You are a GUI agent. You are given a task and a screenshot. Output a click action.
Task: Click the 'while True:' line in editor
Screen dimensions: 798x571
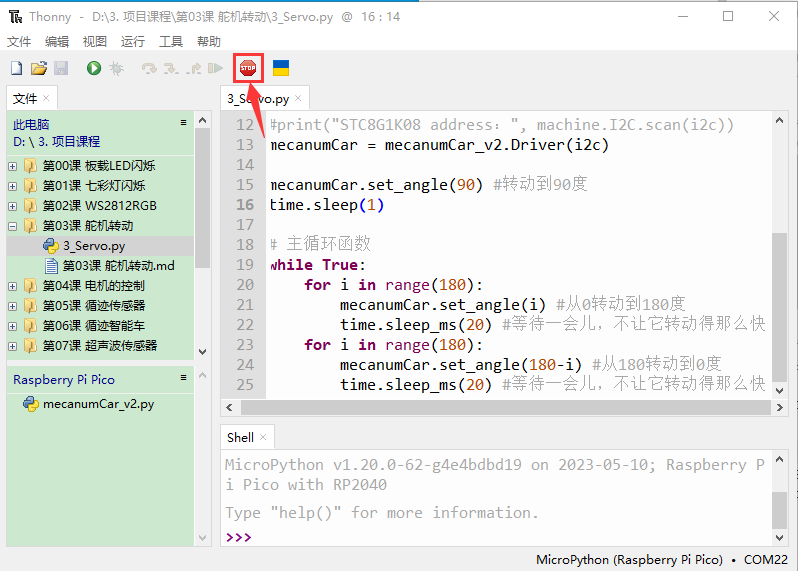click(x=318, y=265)
